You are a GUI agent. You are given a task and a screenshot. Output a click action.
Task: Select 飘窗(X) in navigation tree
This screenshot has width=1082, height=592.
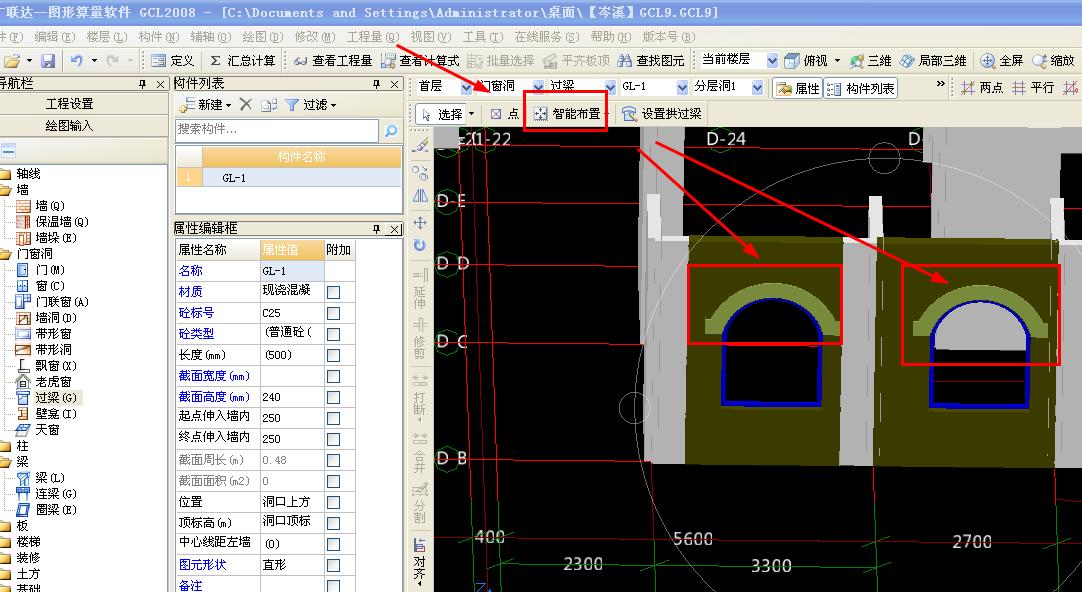click(x=47, y=366)
